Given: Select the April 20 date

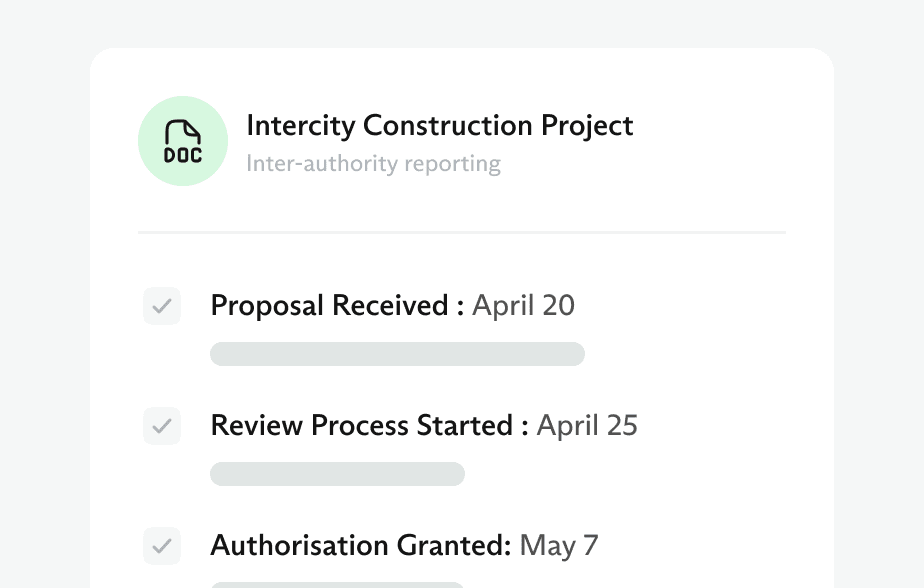Looking at the screenshot, I should 523,306.
